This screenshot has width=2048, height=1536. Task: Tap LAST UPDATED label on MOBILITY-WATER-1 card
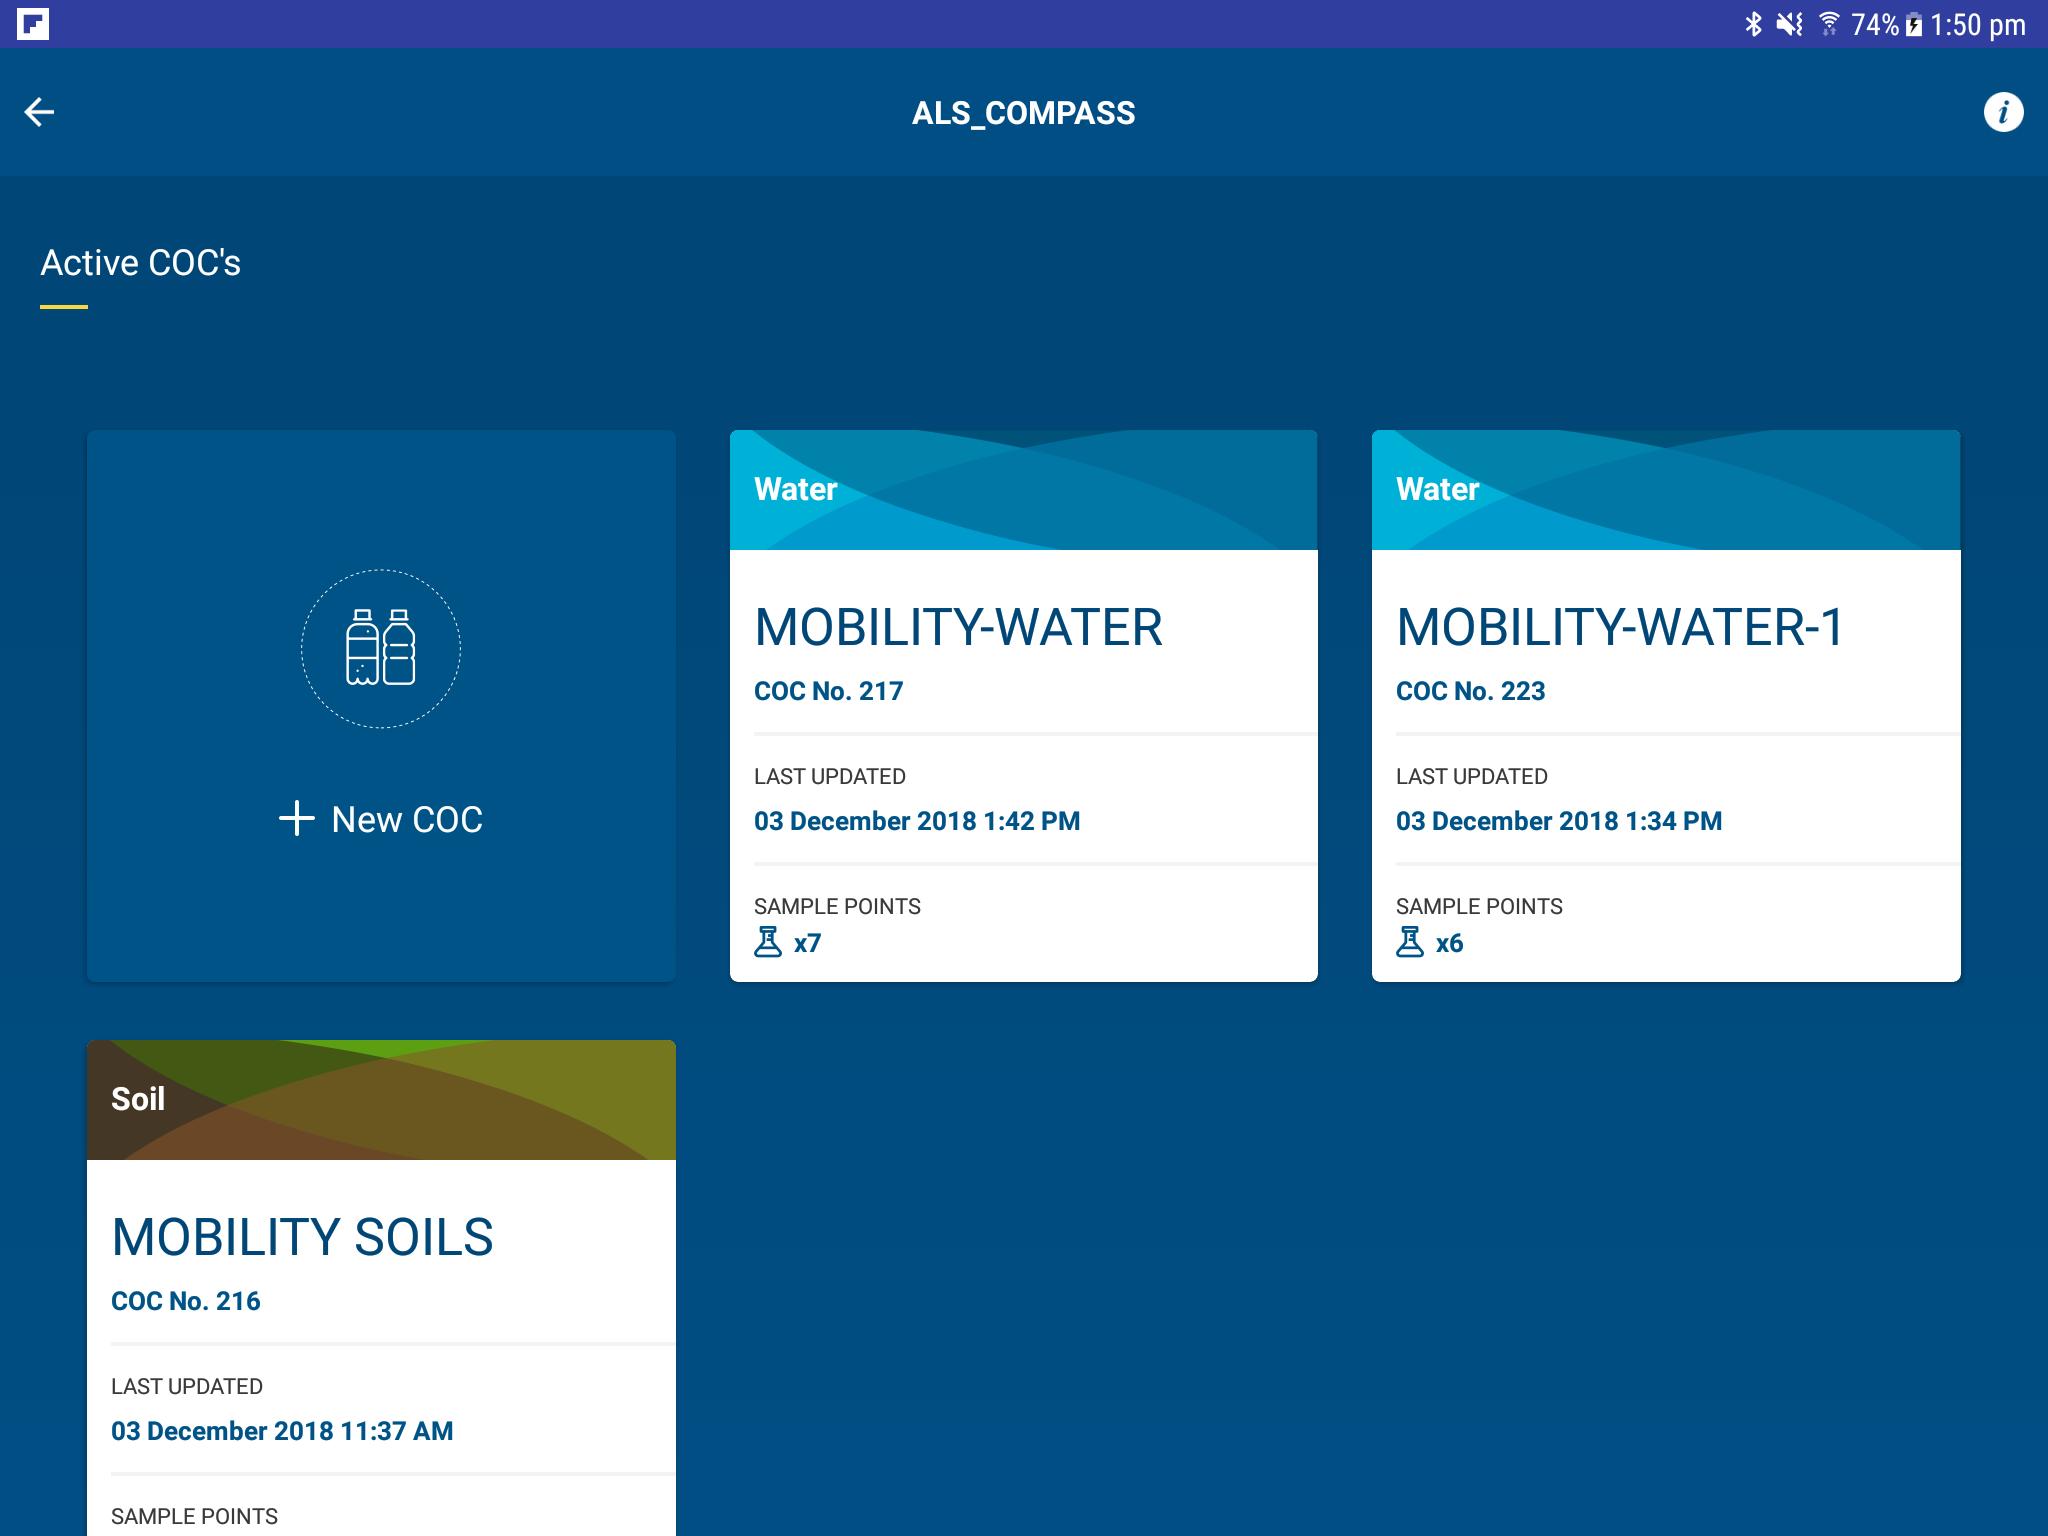click(1472, 776)
